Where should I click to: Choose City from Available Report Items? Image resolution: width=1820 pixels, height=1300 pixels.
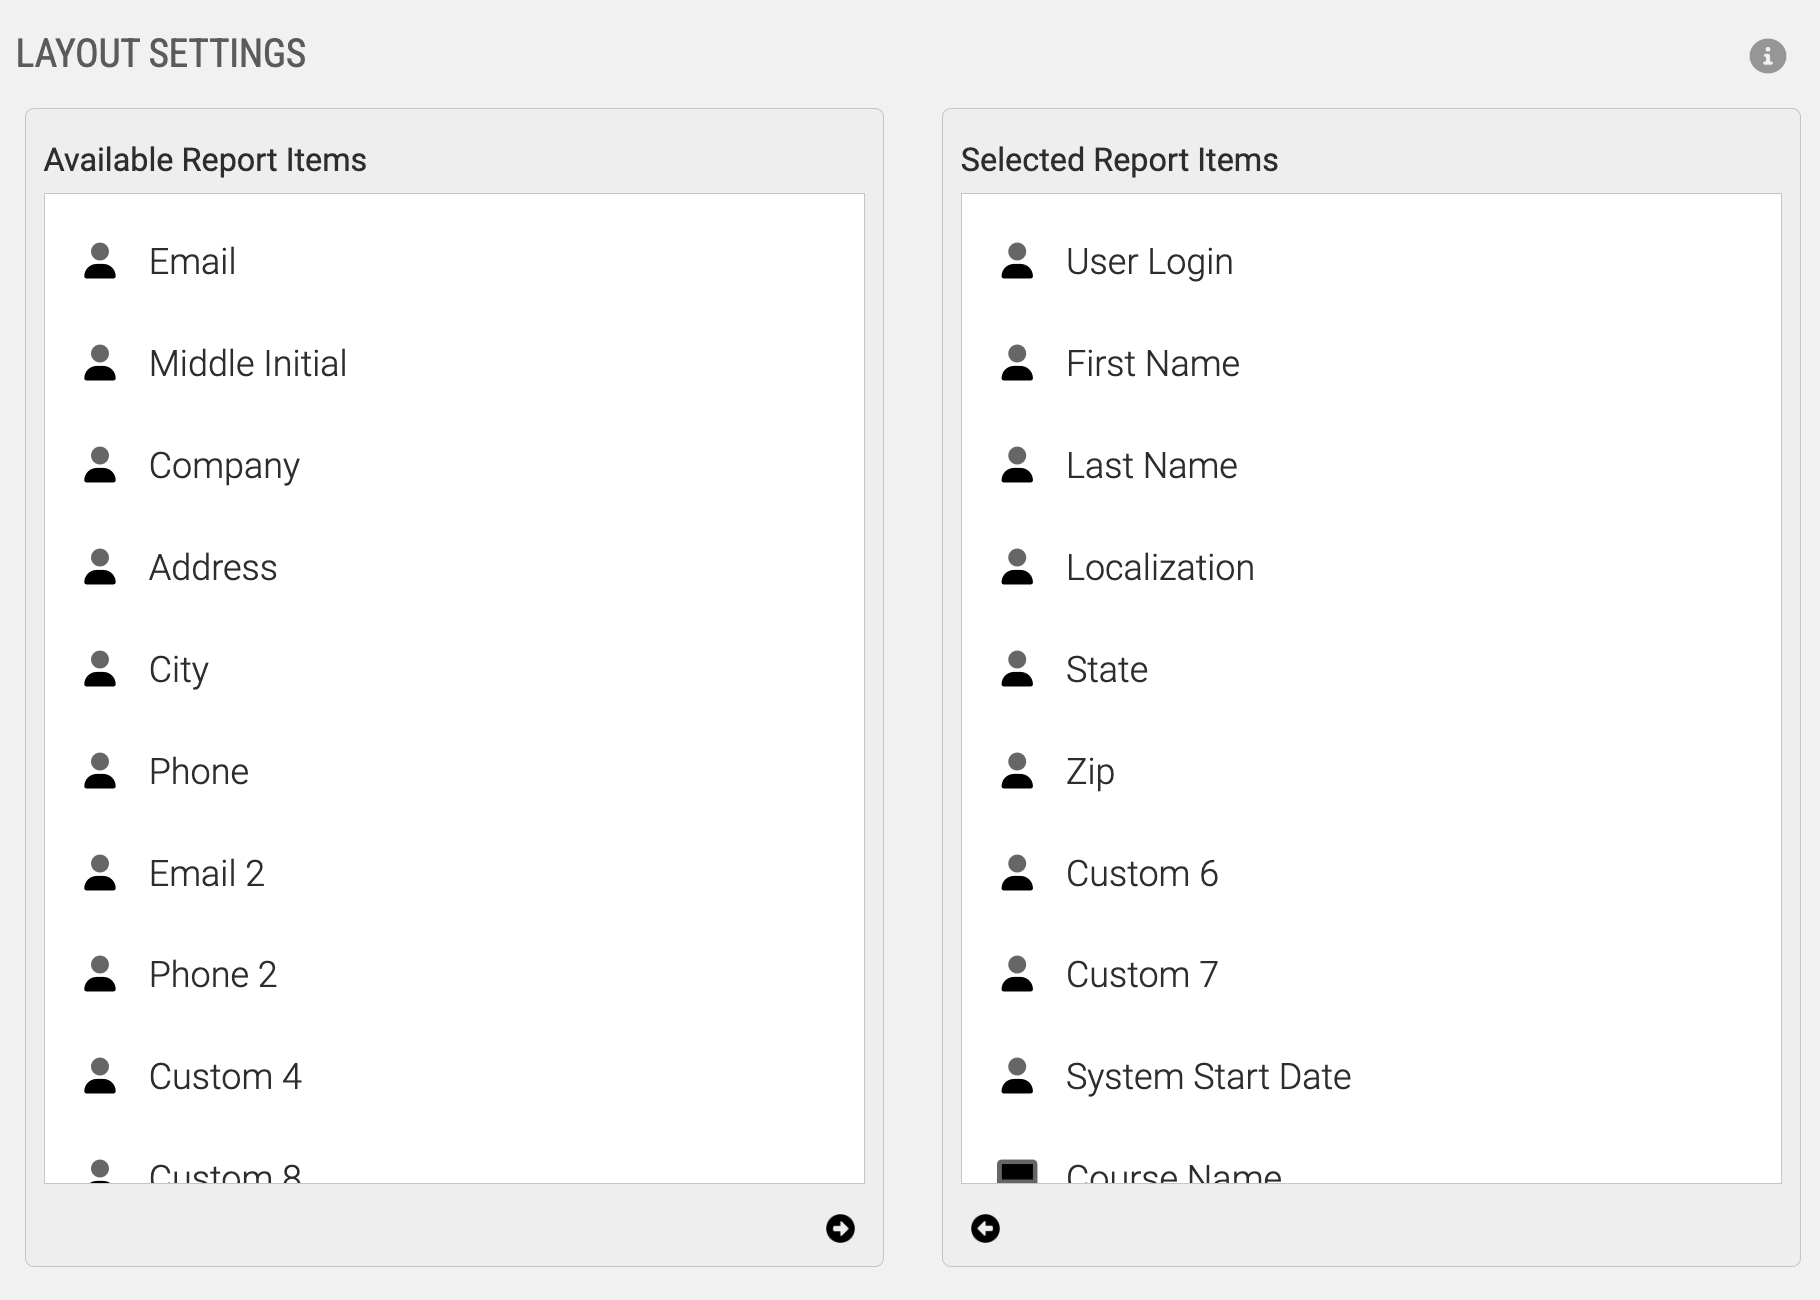[x=179, y=670]
